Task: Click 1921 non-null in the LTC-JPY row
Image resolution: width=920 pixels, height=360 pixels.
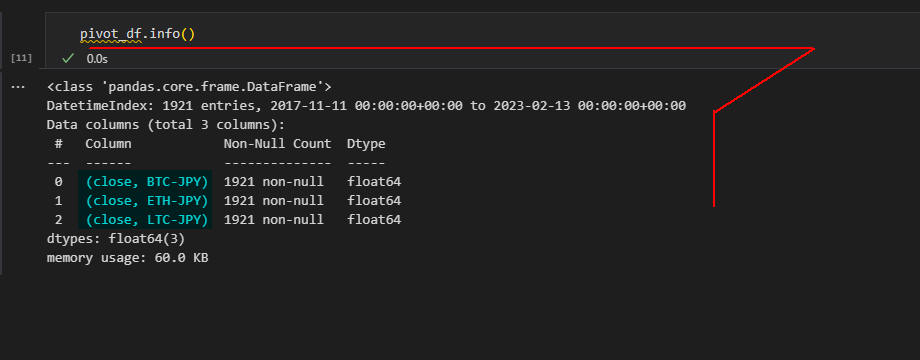Action: coord(273,220)
